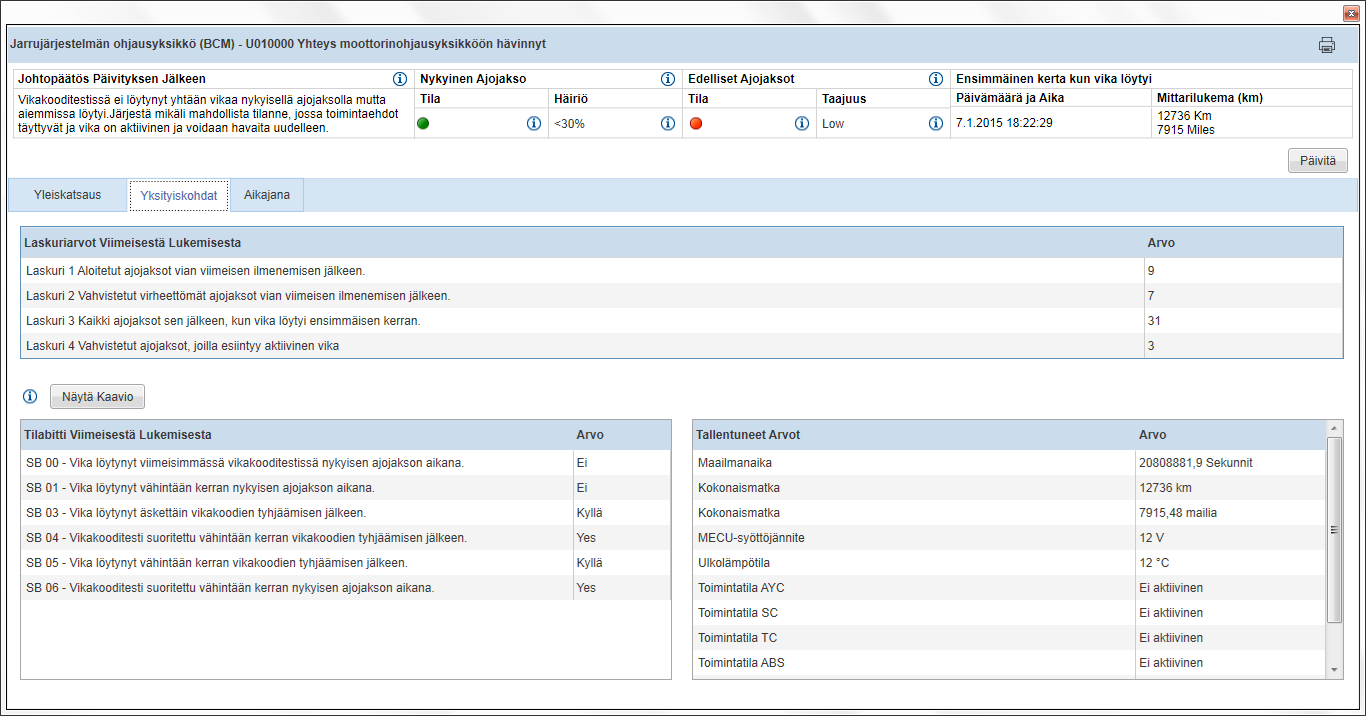Select the Laskuri 1 row

coord(682,271)
